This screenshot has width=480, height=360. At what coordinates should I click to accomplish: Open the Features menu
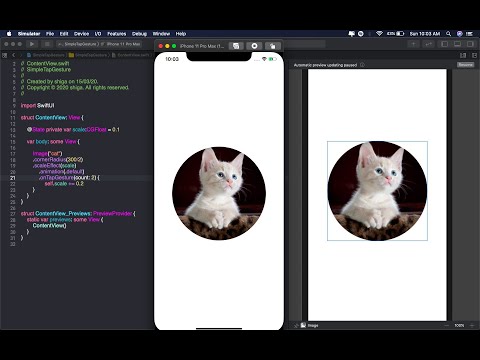click(117, 34)
